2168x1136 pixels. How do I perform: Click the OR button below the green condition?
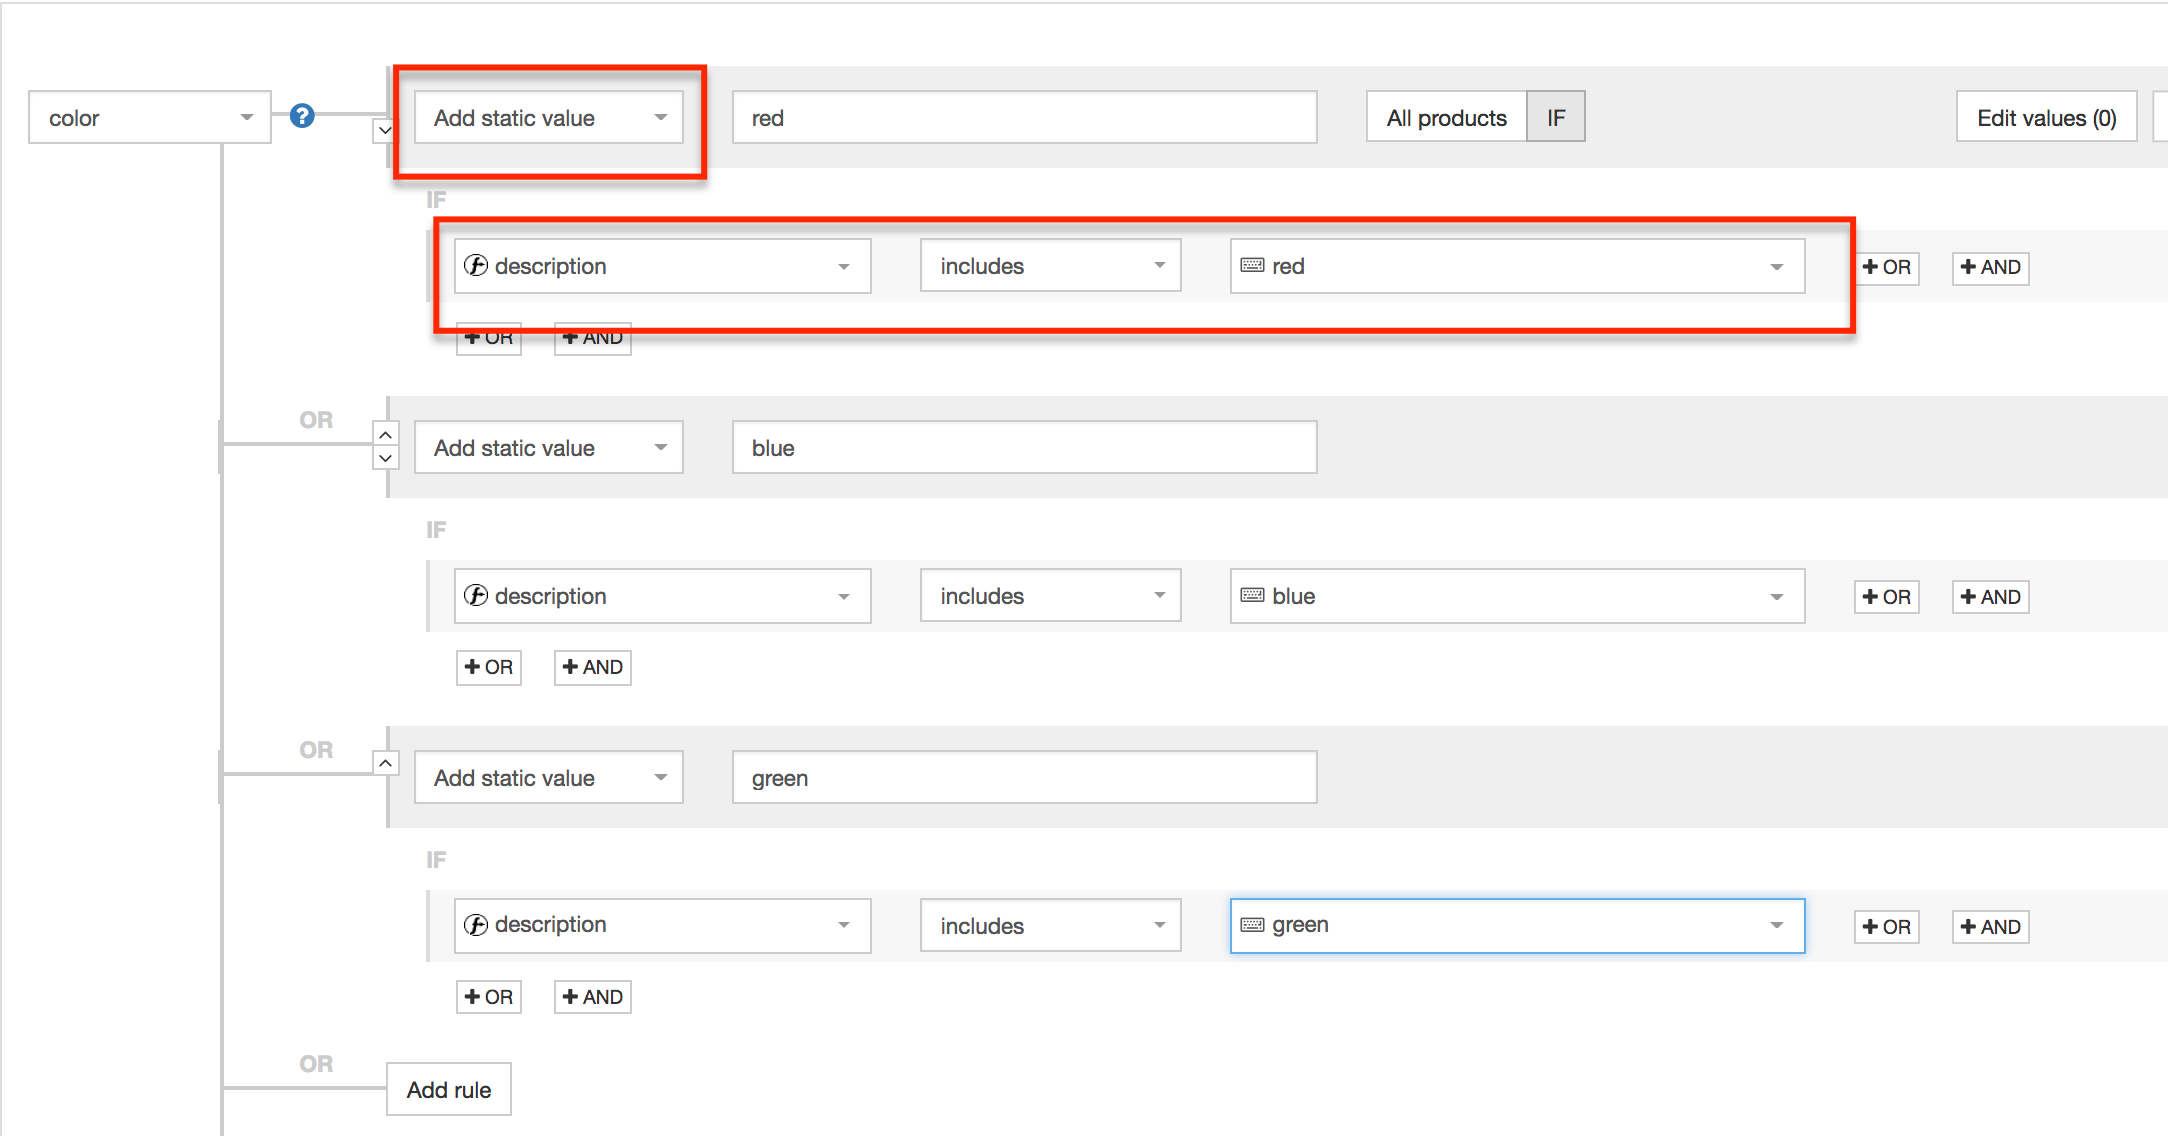click(489, 997)
